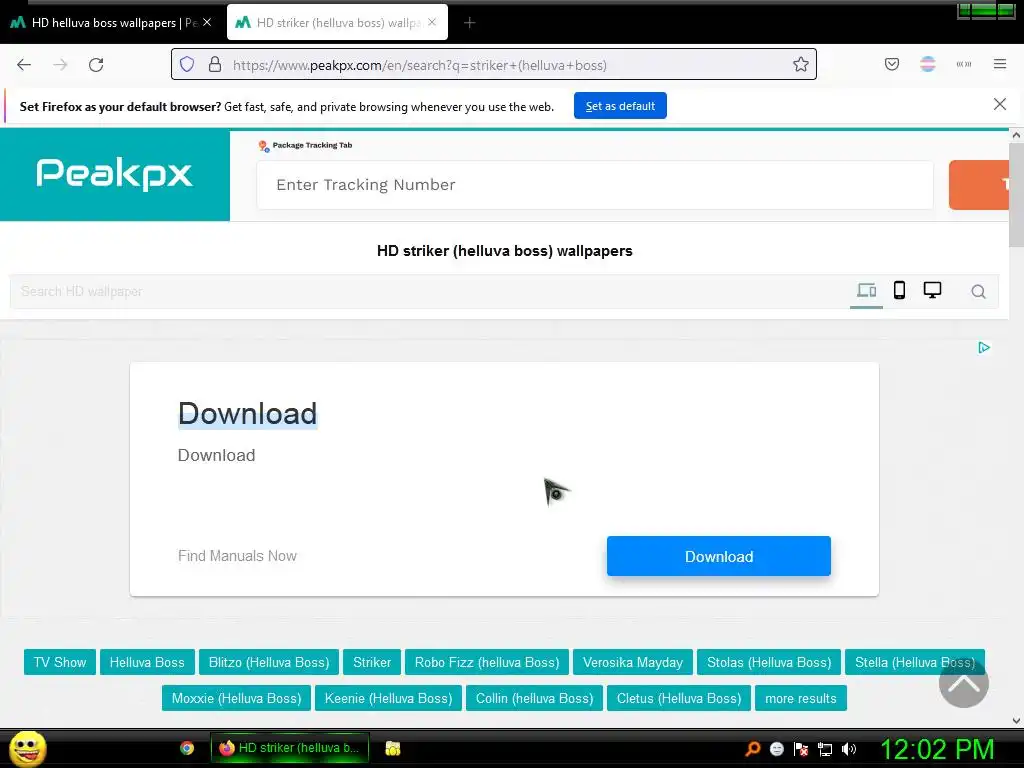Go back to previous page
Viewport: 1024px width, 768px height.
pos(24,65)
